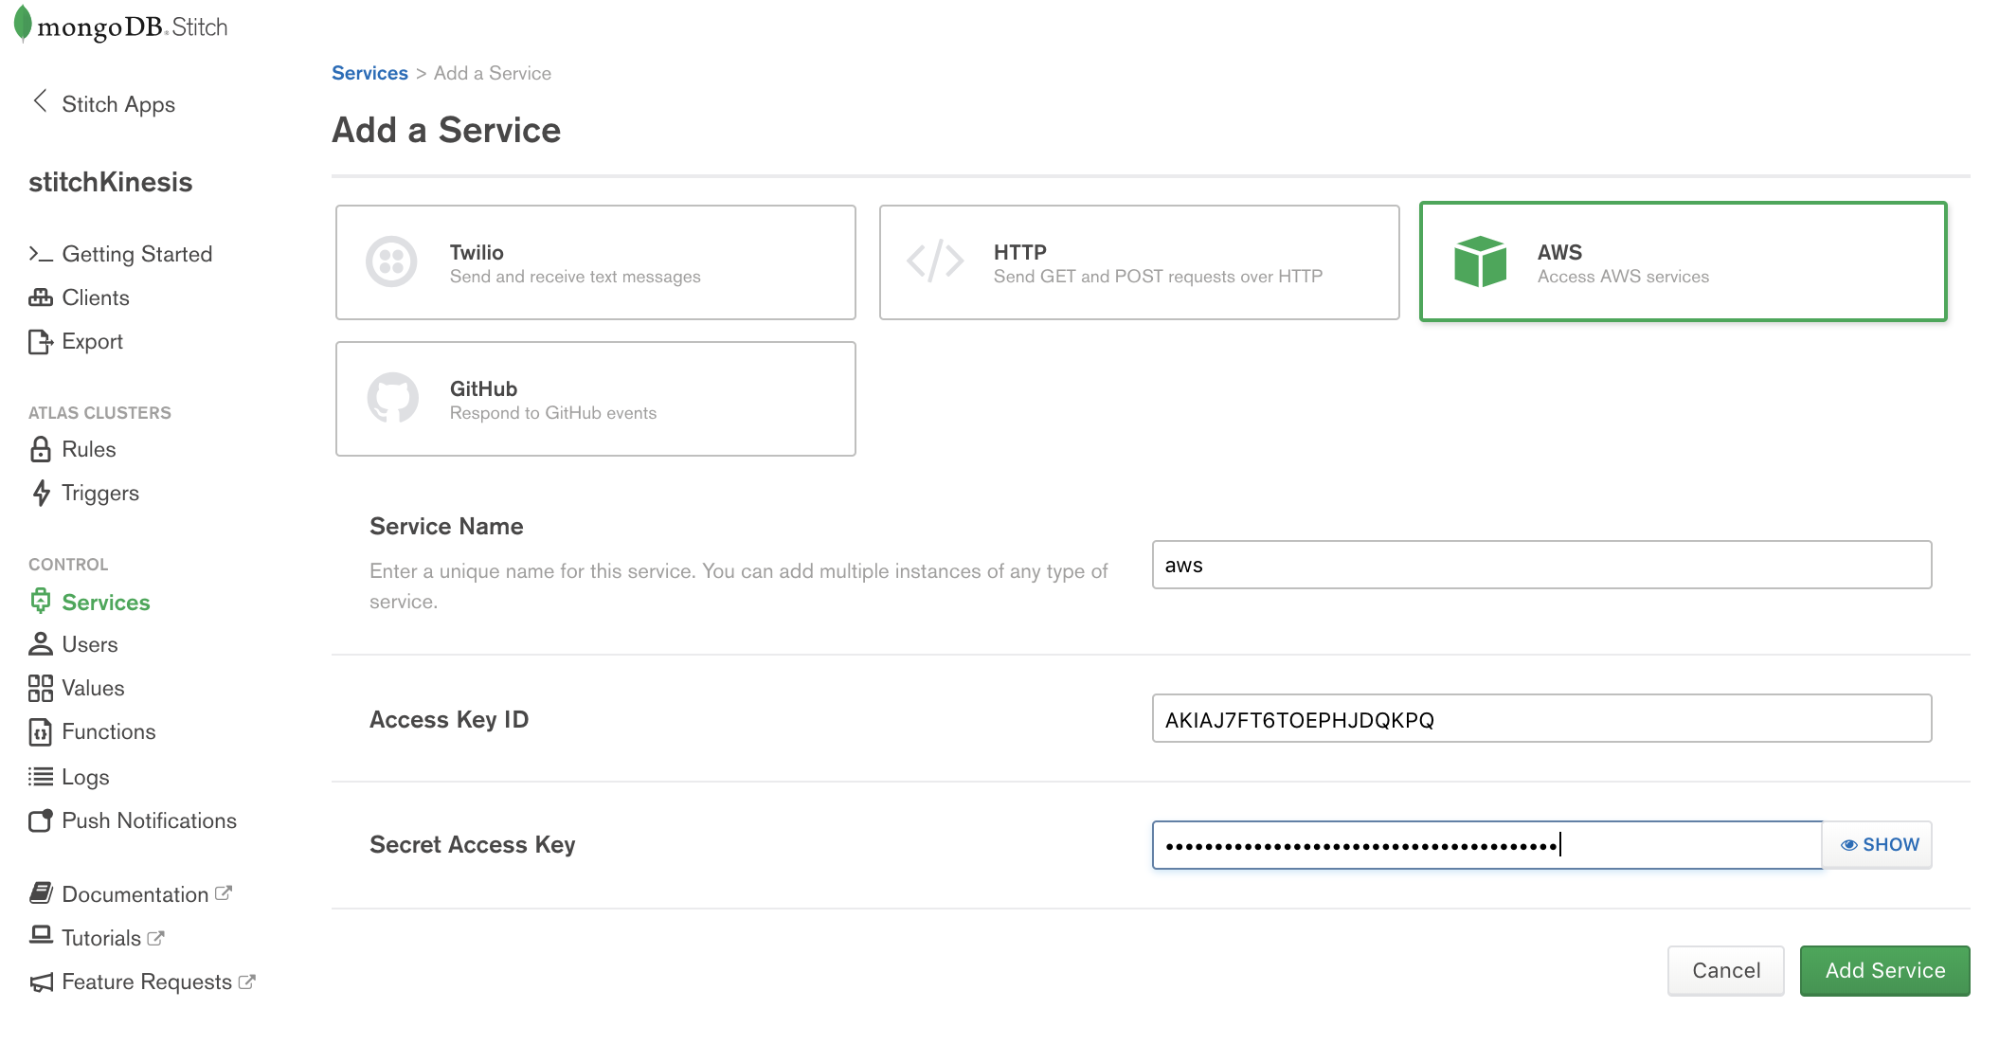The width and height of the screenshot is (1999, 1041).
Task: Click the Secret Access Key input field
Action: click(1487, 845)
